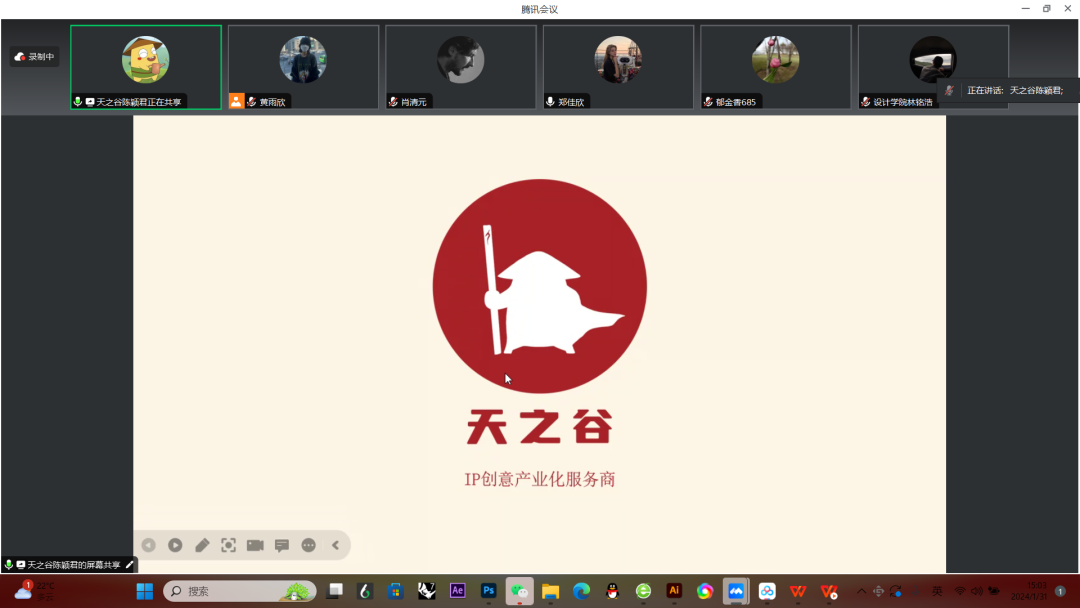Click the play button in presentation toolbar
The height and width of the screenshot is (608, 1080).
175,545
